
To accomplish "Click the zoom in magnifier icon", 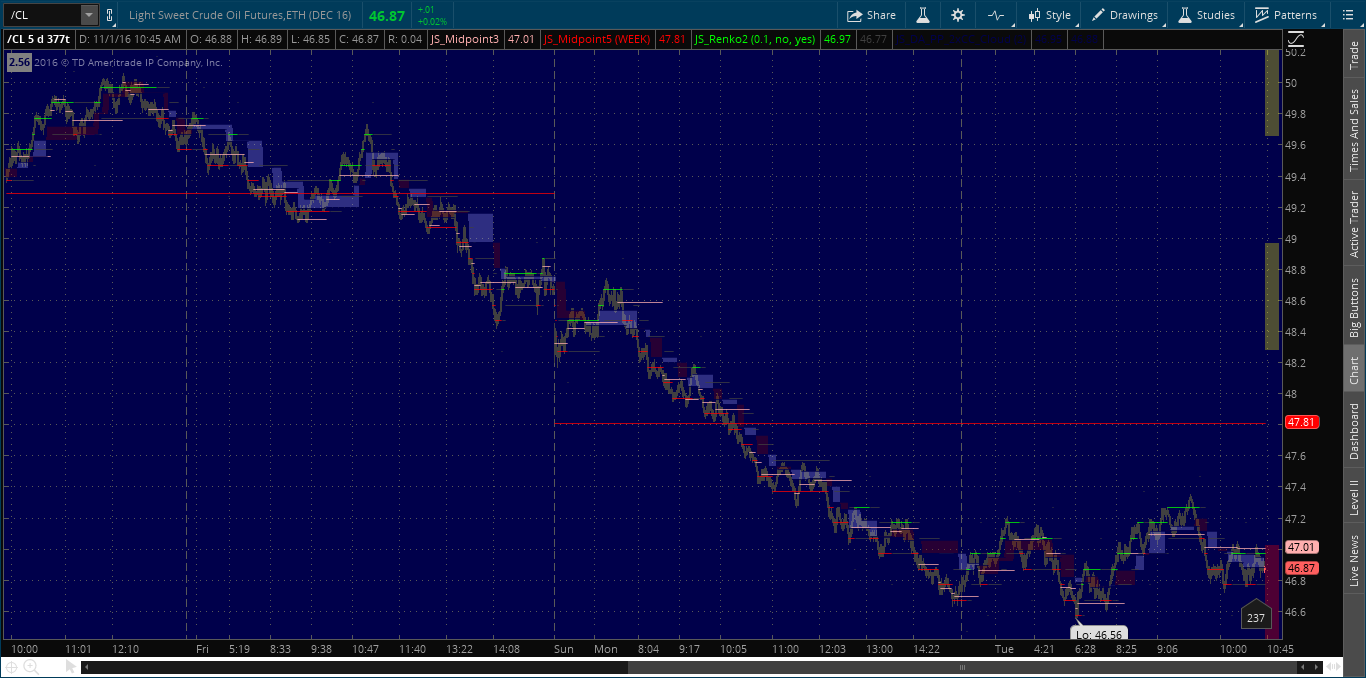I will pyautogui.click(x=30, y=667).
